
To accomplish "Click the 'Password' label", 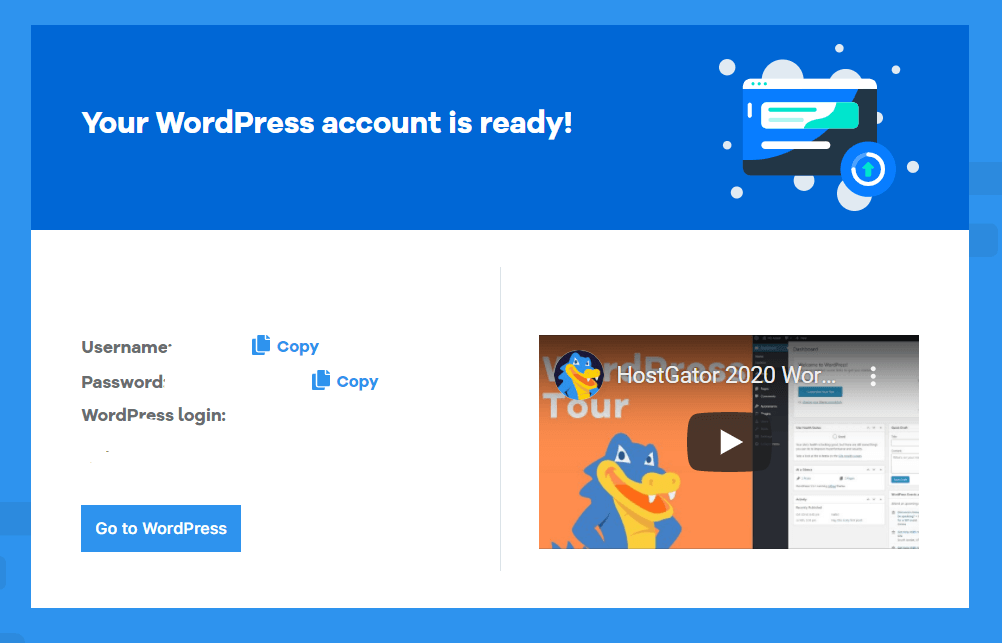I will pos(123,382).
